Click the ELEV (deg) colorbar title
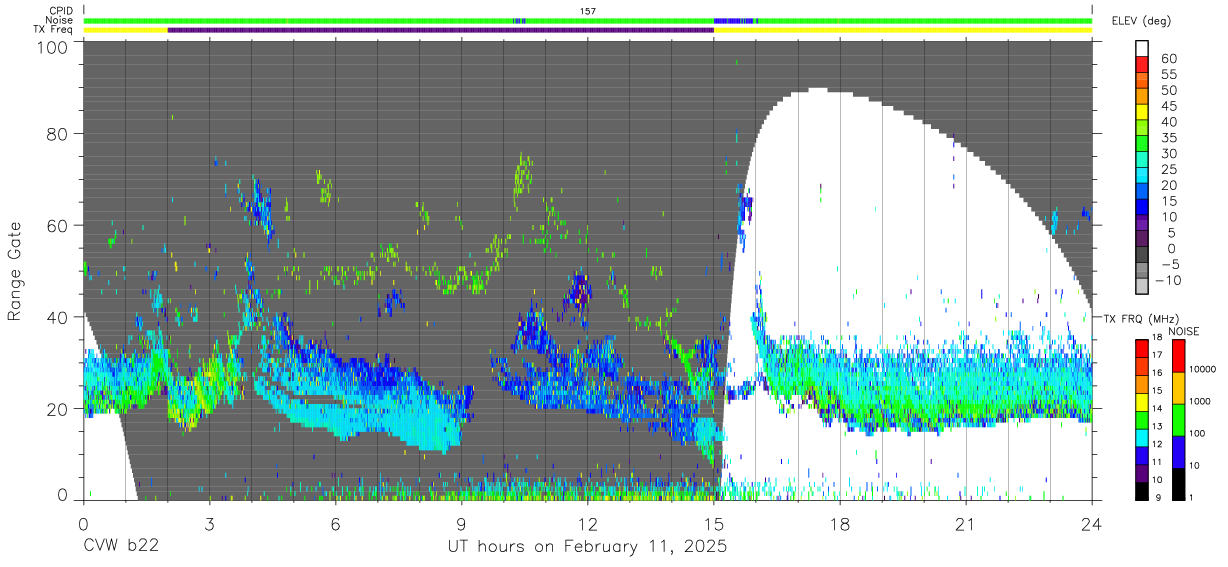This screenshot has height=567, width=1228. click(x=1141, y=21)
